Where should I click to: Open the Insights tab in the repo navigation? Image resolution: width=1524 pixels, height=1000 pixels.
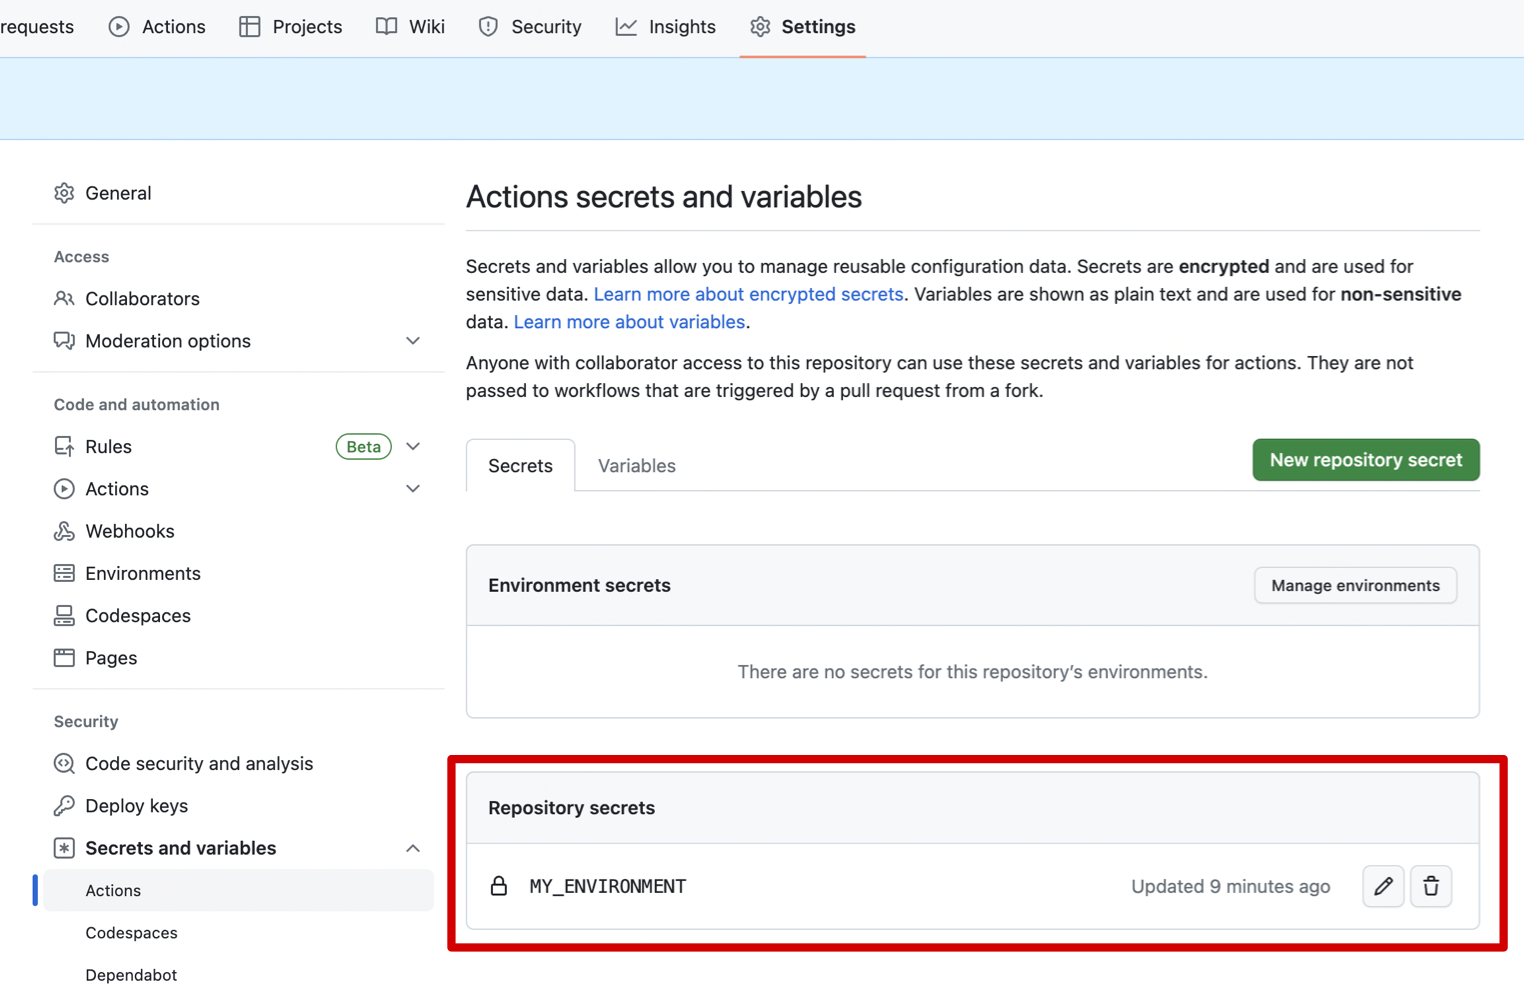[x=666, y=27]
